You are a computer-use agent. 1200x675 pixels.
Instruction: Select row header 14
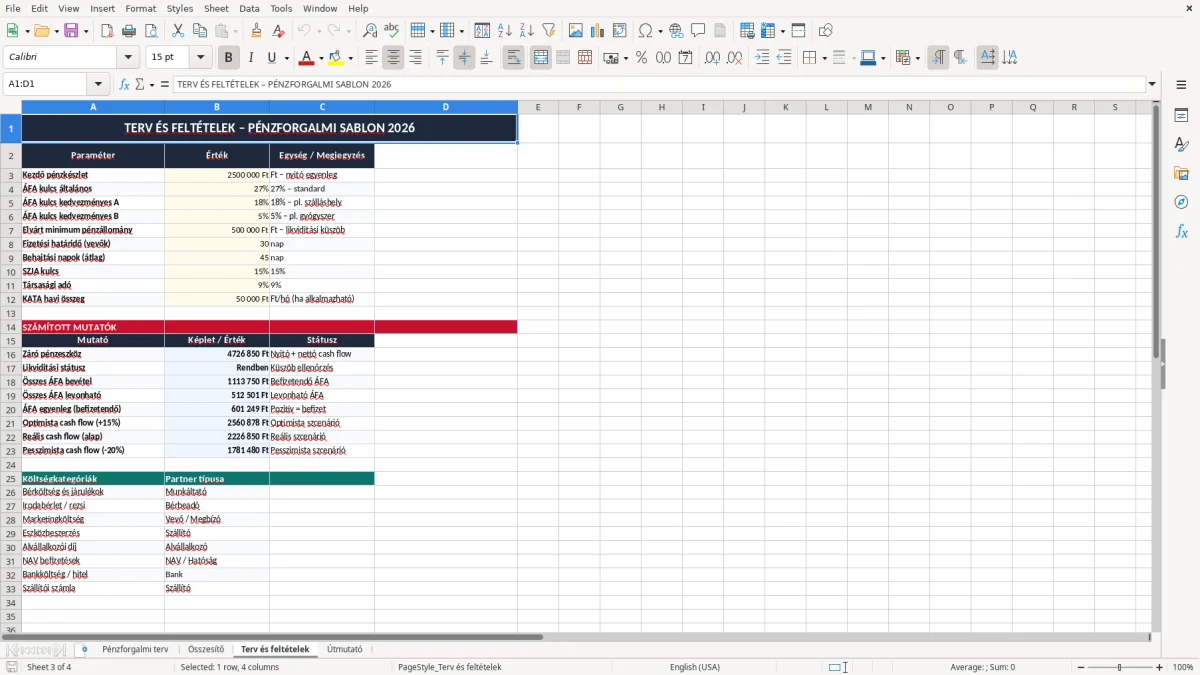pos(11,327)
